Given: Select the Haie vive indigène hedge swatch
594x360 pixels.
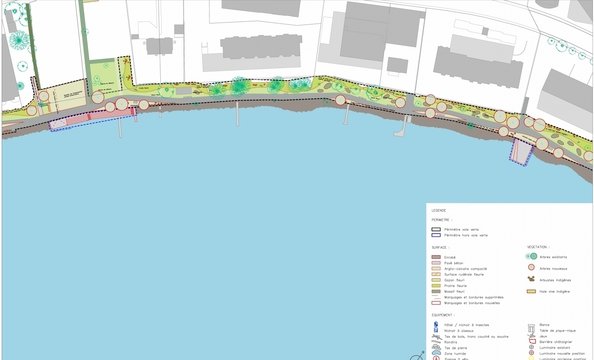Looking at the screenshot, I should click(x=531, y=291).
